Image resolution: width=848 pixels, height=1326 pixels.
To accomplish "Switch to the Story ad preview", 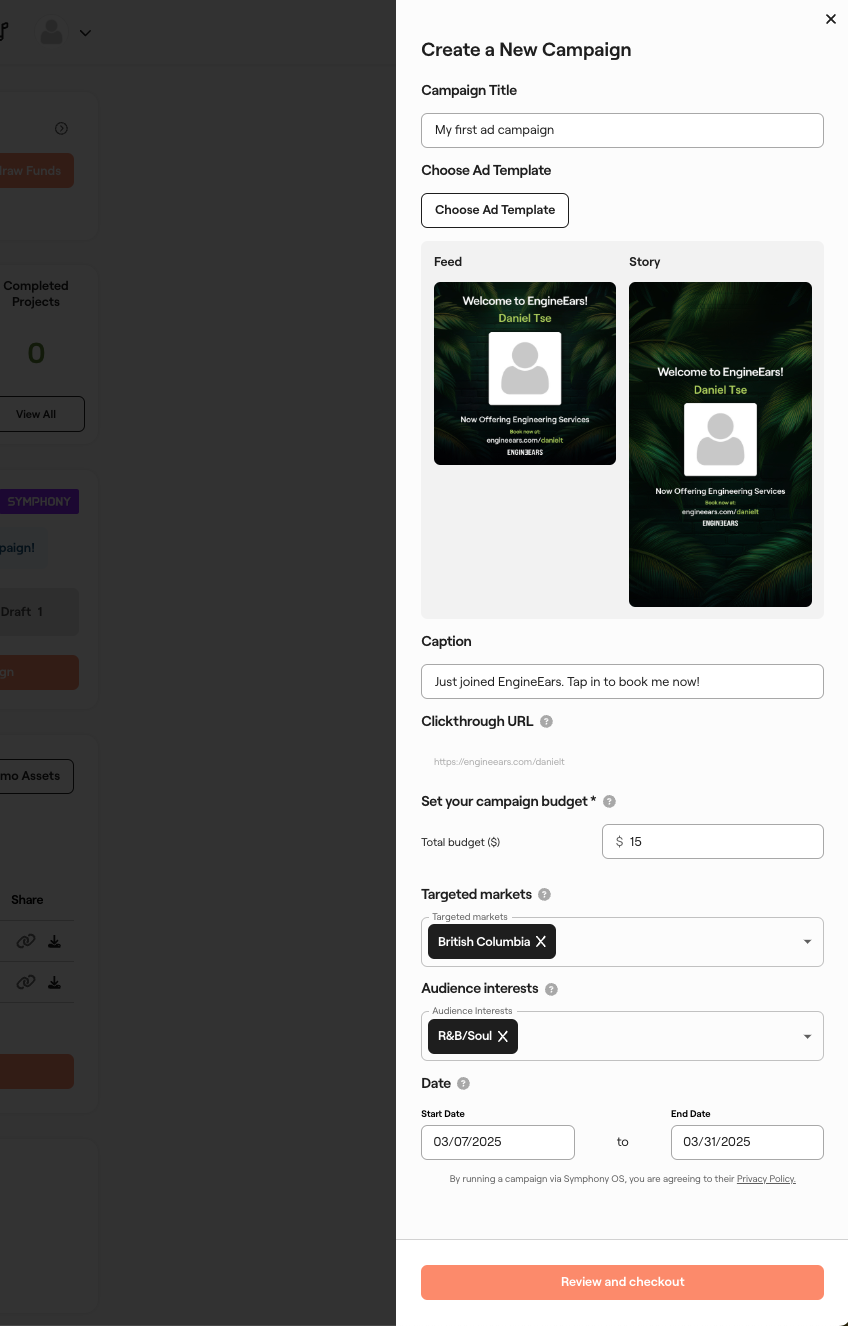I will pos(720,443).
